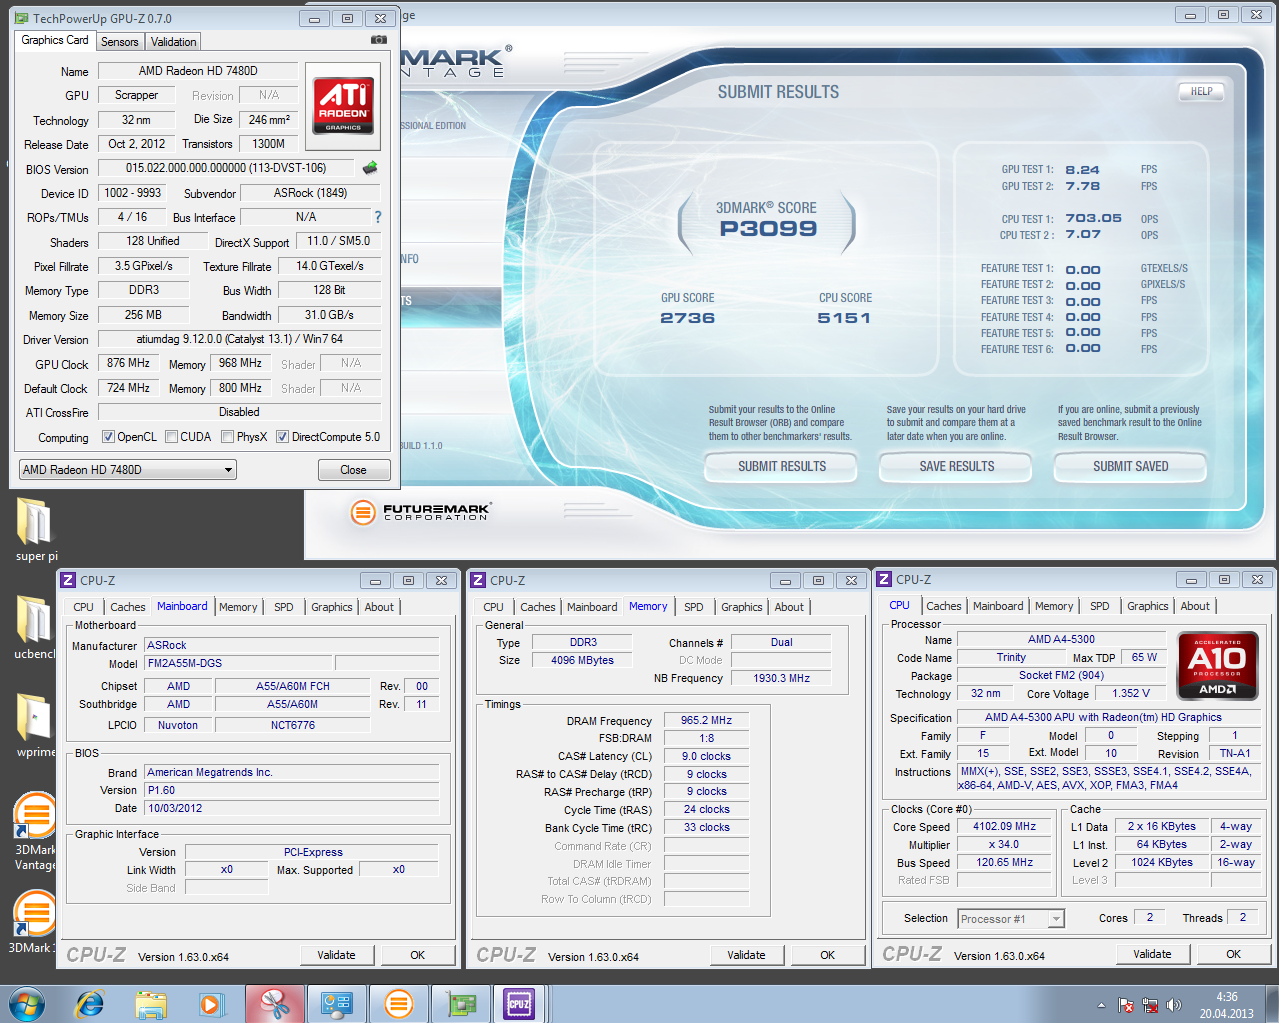Open the Processor #1 selection dropdown
Screen dimensions: 1279x1023
[1011, 919]
